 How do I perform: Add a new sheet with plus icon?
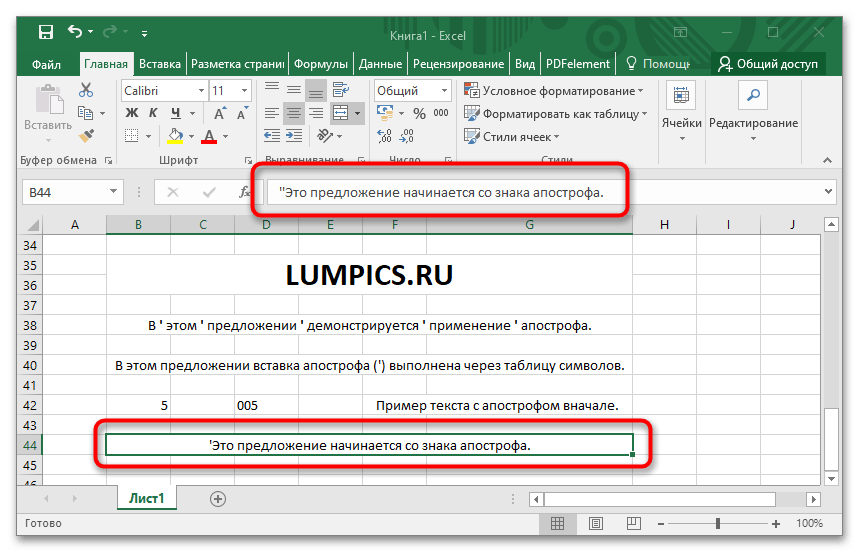click(218, 498)
